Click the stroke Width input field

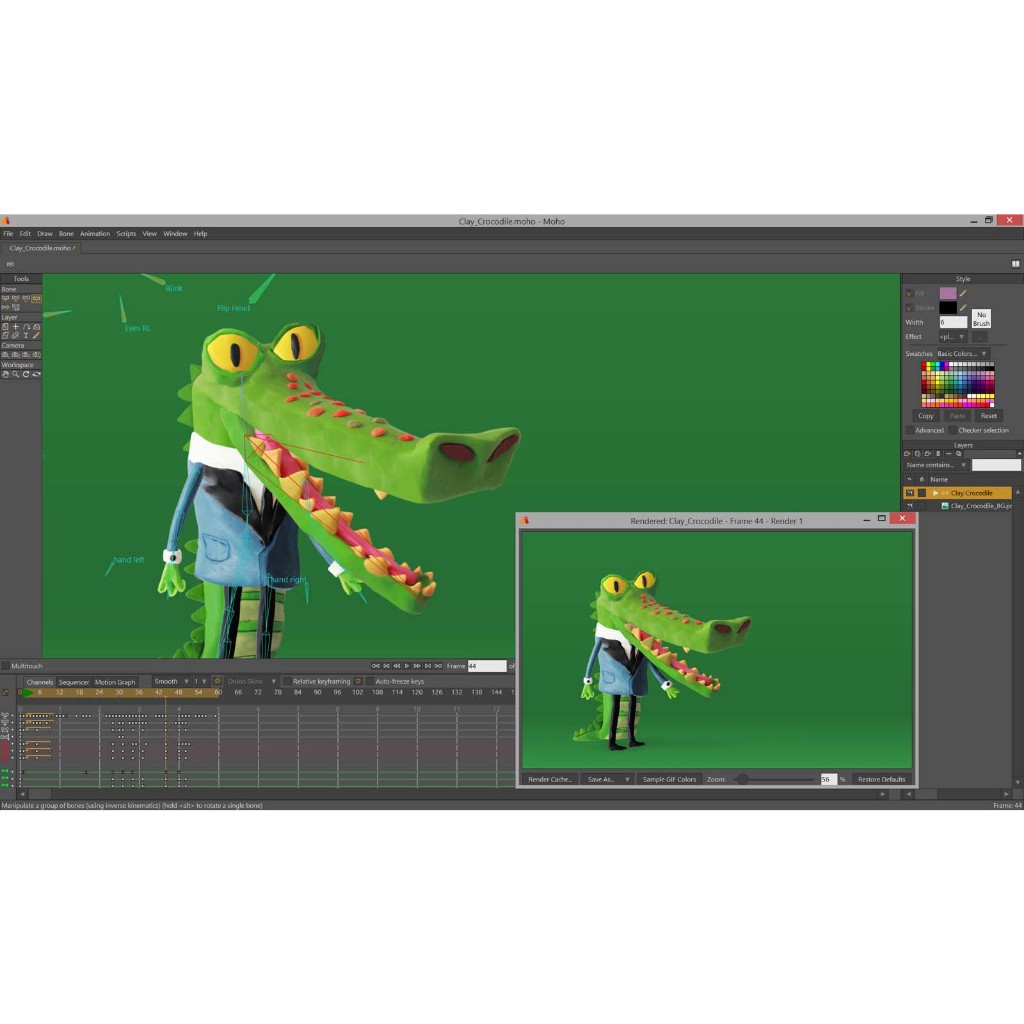click(x=953, y=322)
